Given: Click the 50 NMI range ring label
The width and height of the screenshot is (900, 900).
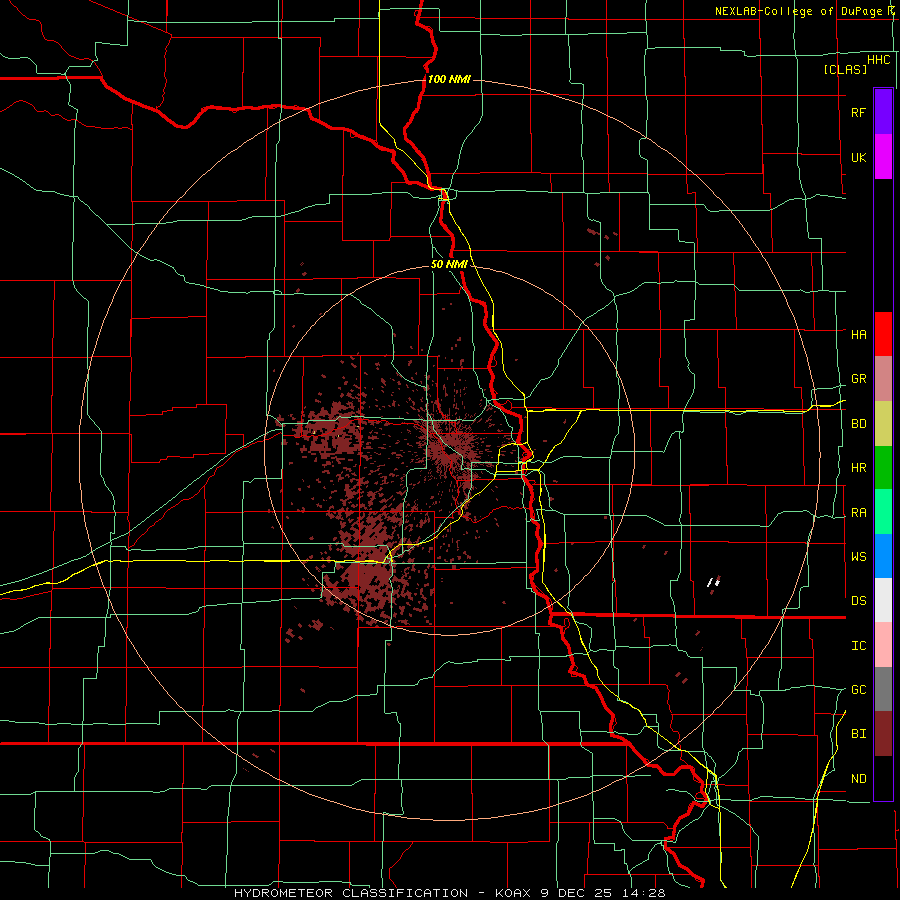Looking at the screenshot, I should [449, 264].
